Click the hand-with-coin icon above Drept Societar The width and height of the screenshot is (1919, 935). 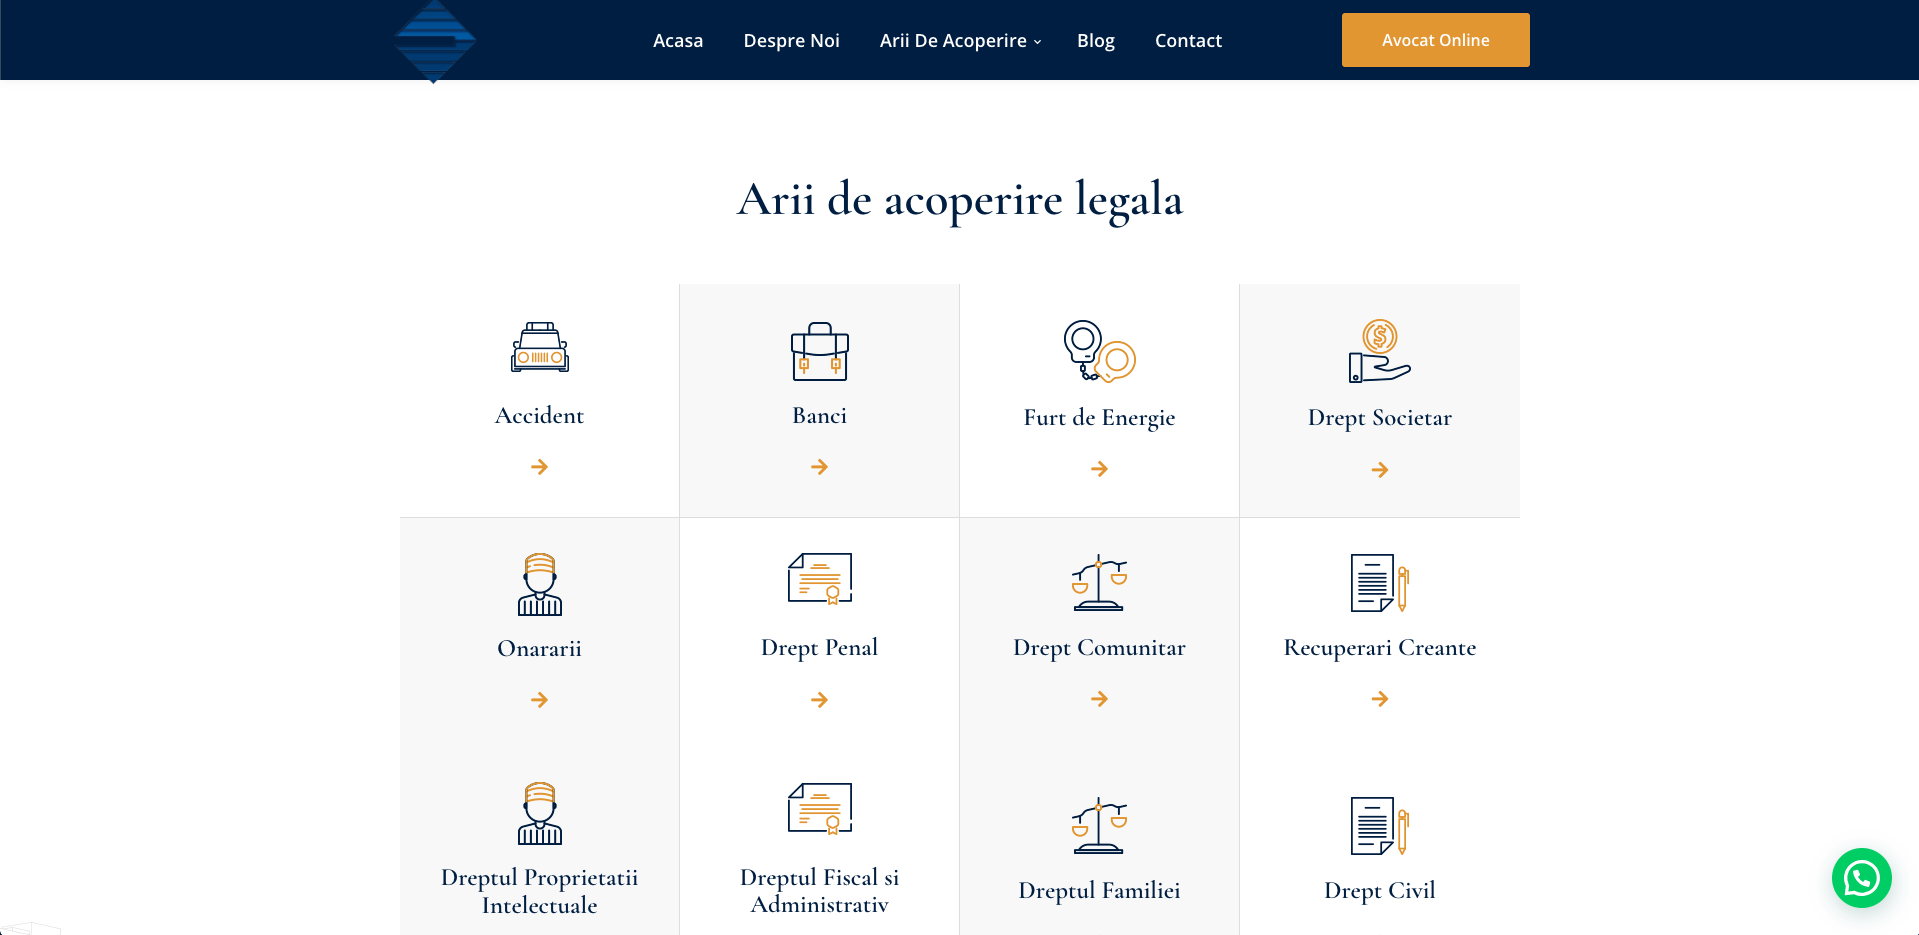tap(1380, 351)
